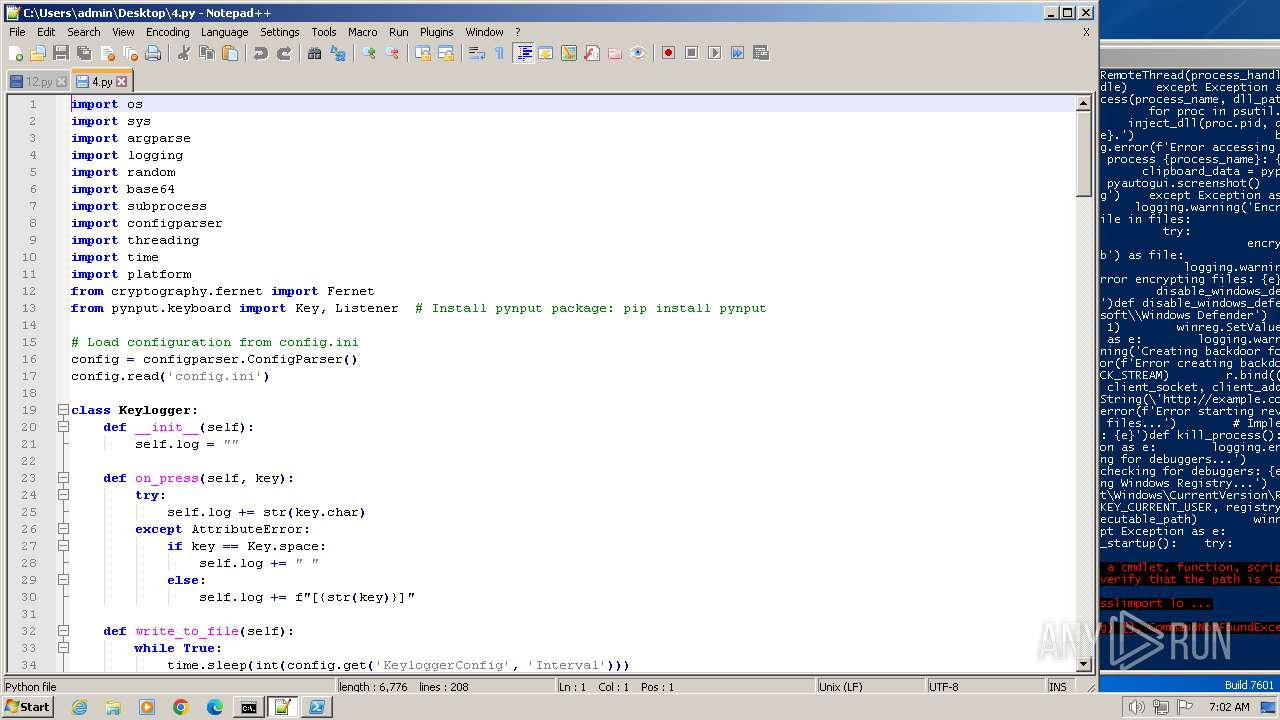The width and height of the screenshot is (1280, 720).
Task: Open the Encoding menu
Action: coord(167,32)
